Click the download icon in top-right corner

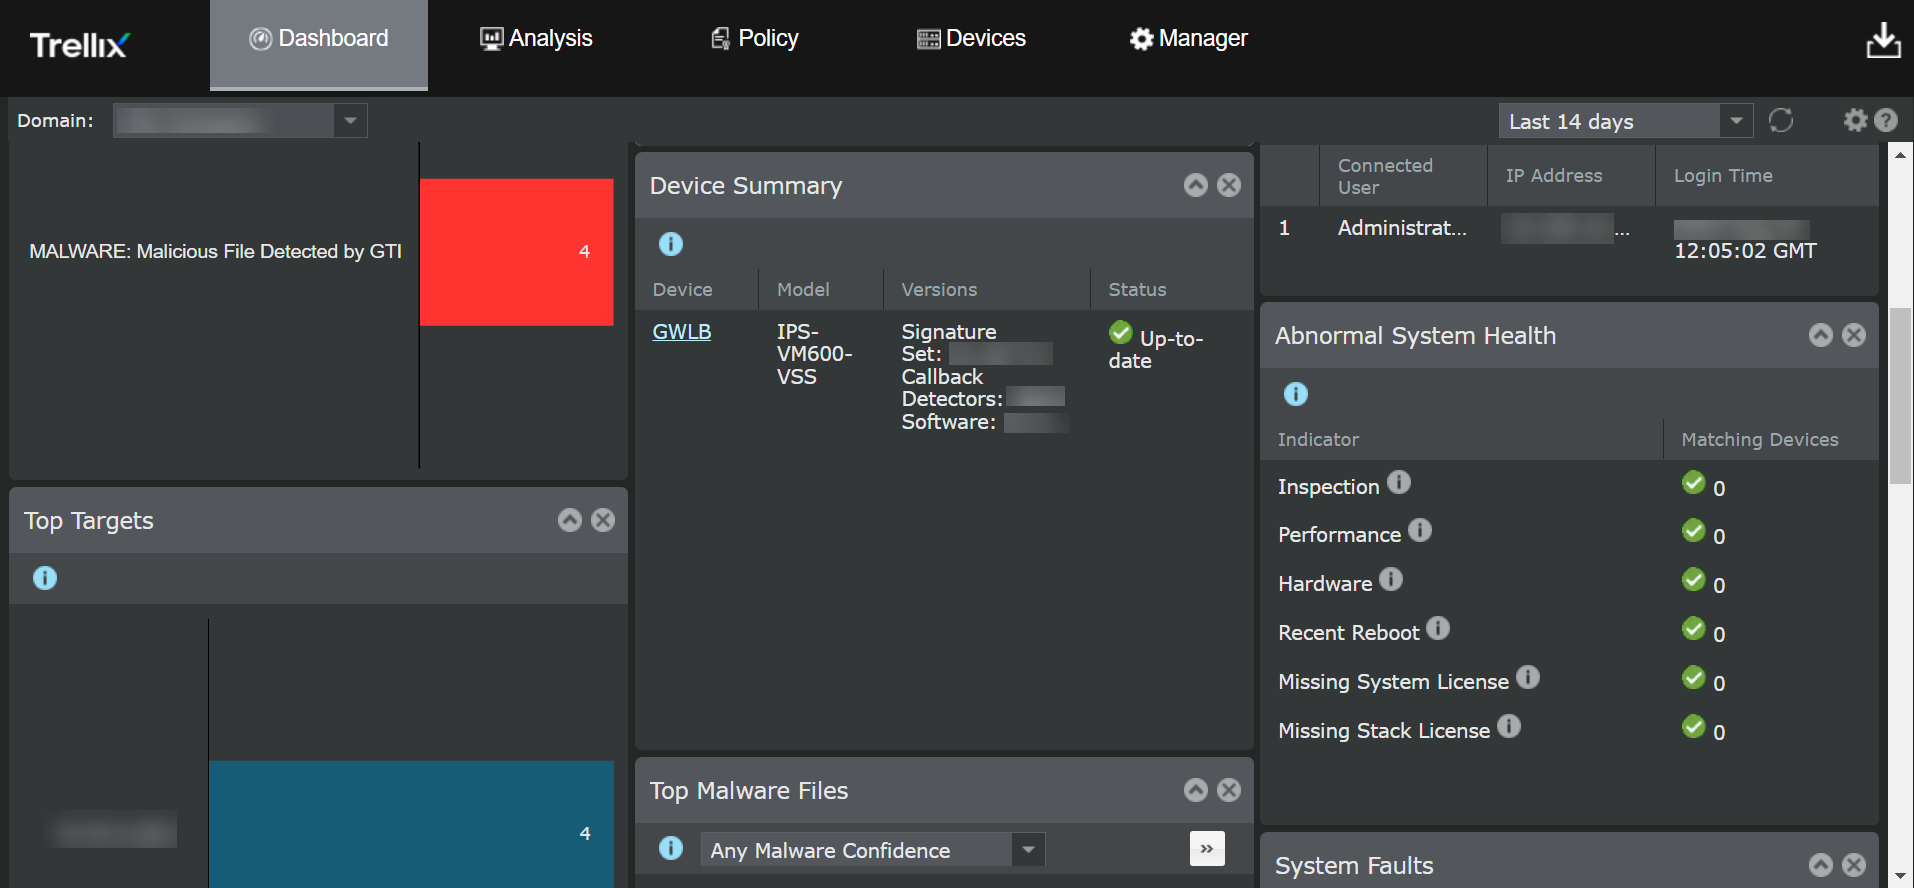1883,41
